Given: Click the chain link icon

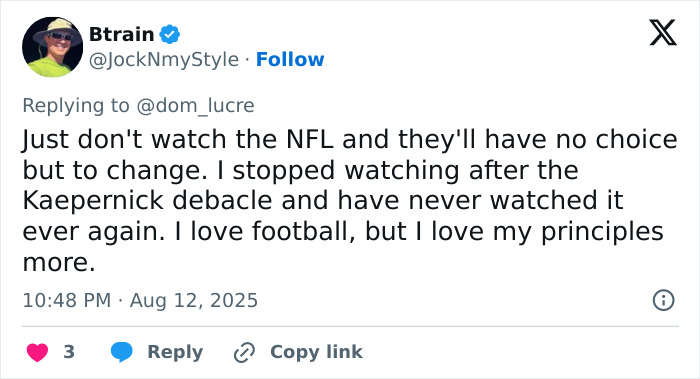Looking at the screenshot, I should [245, 352].
